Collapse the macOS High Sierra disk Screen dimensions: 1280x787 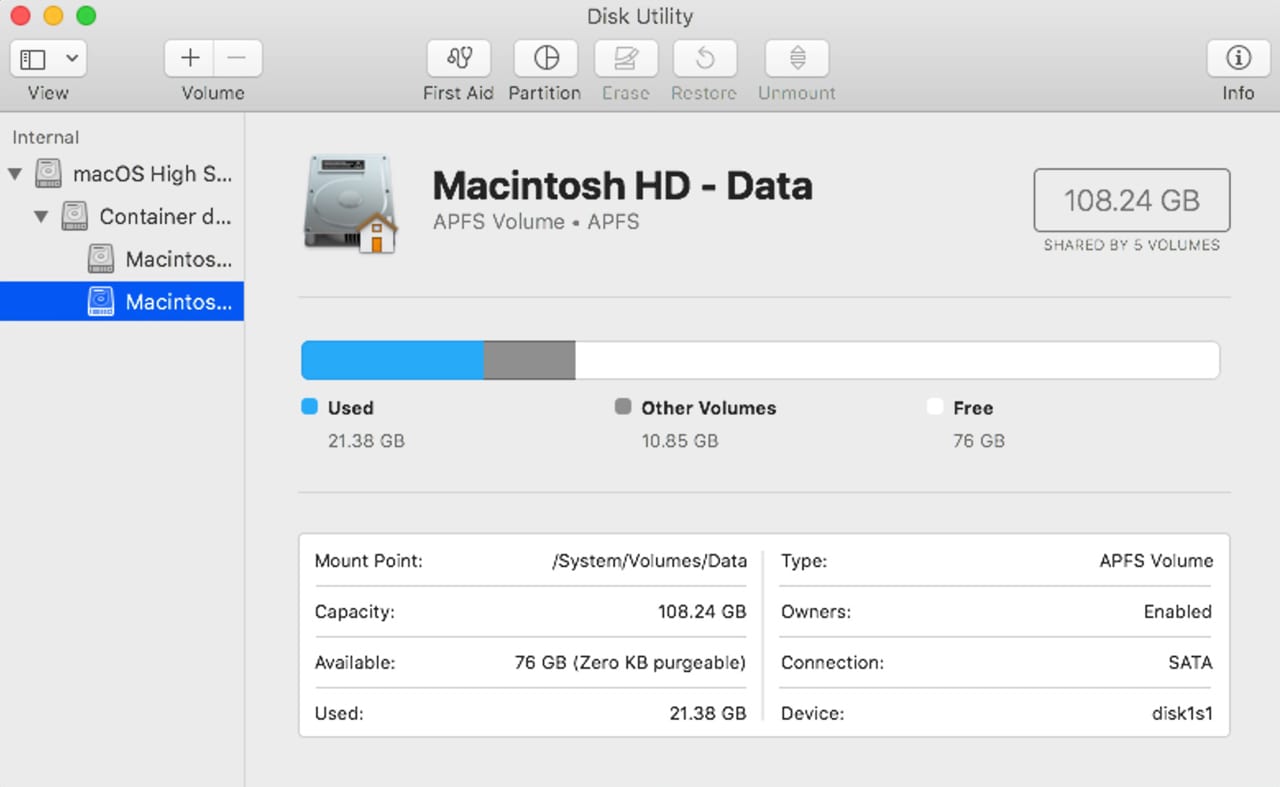(15, 174)
